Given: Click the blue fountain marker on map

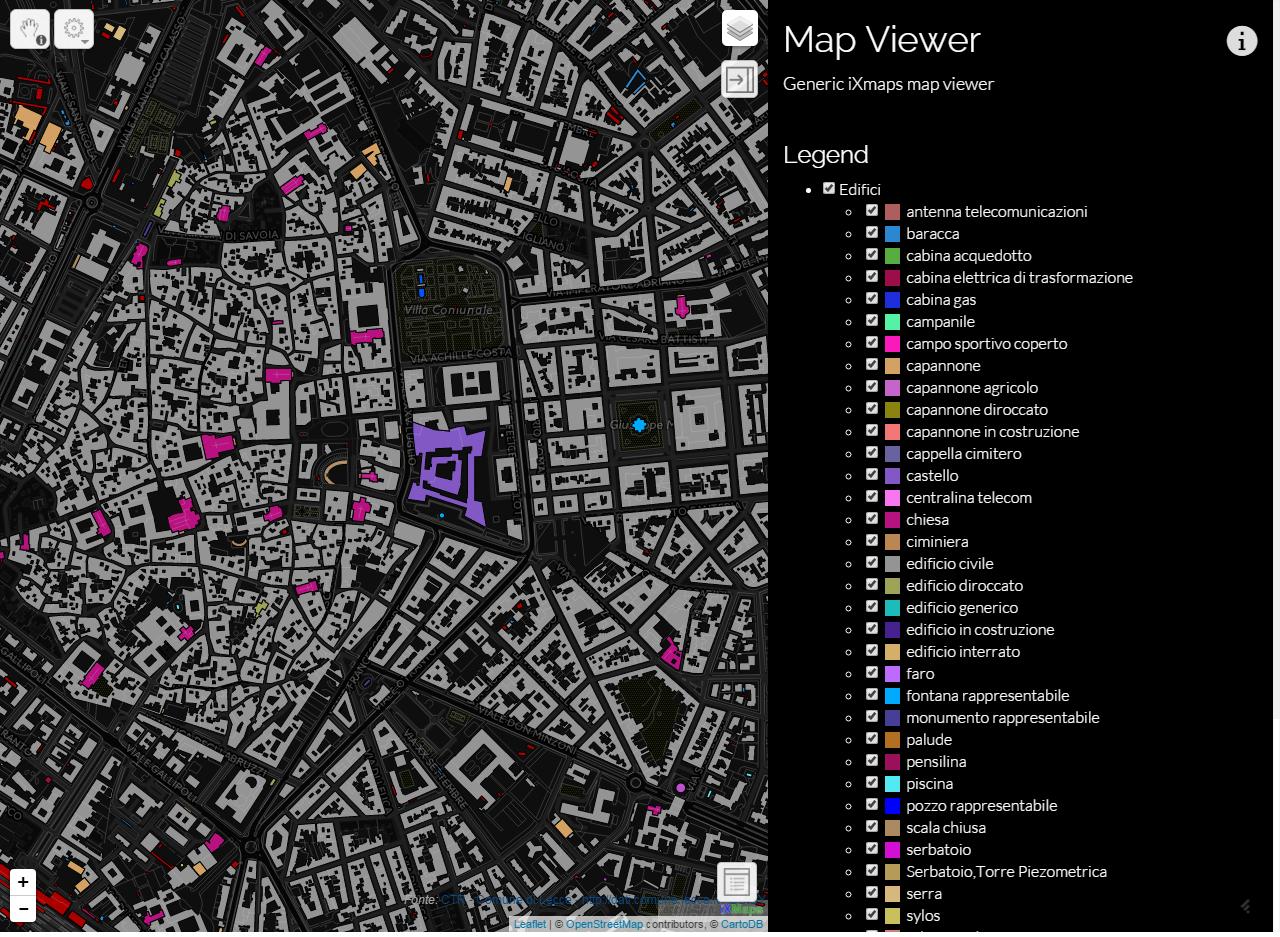Looking at the screenshot, I should 639,425.
